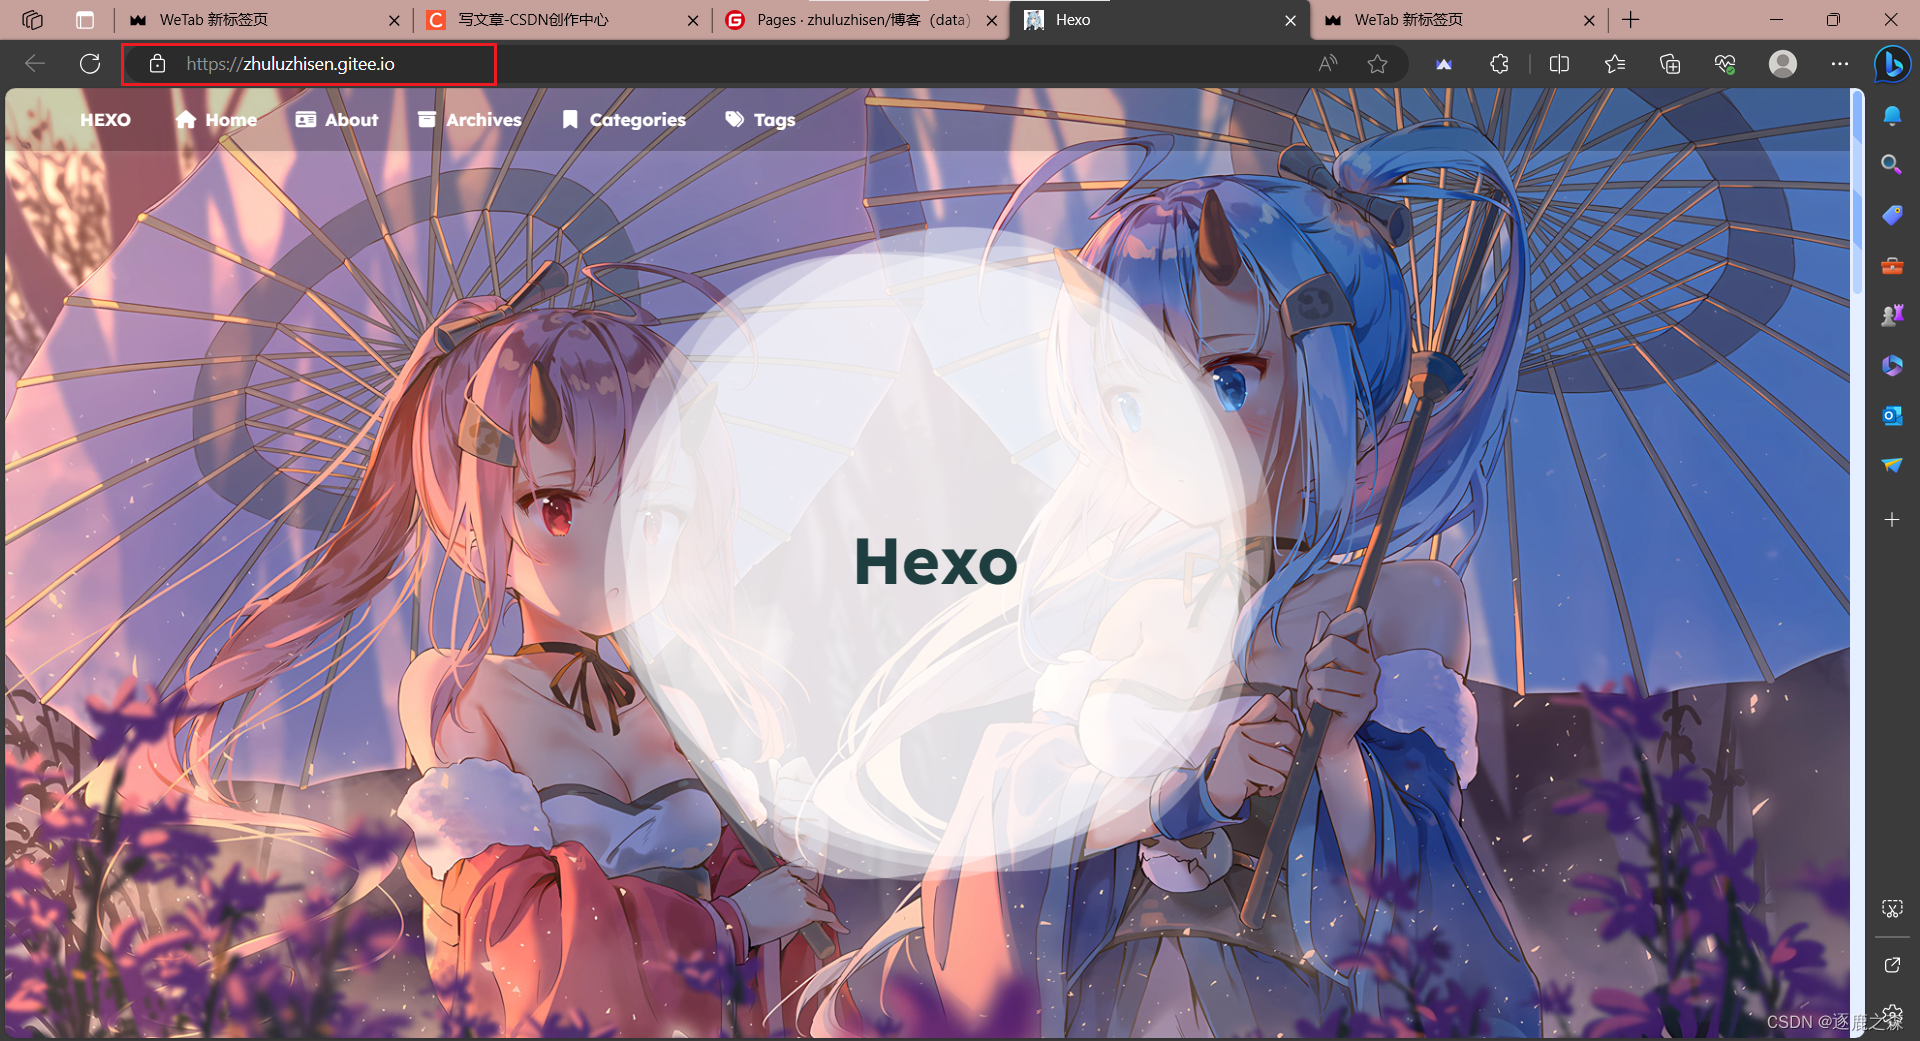The image size is (1920, 1041).
Task: Click the HEXO site logo link
Action: (x=105, y=120)
